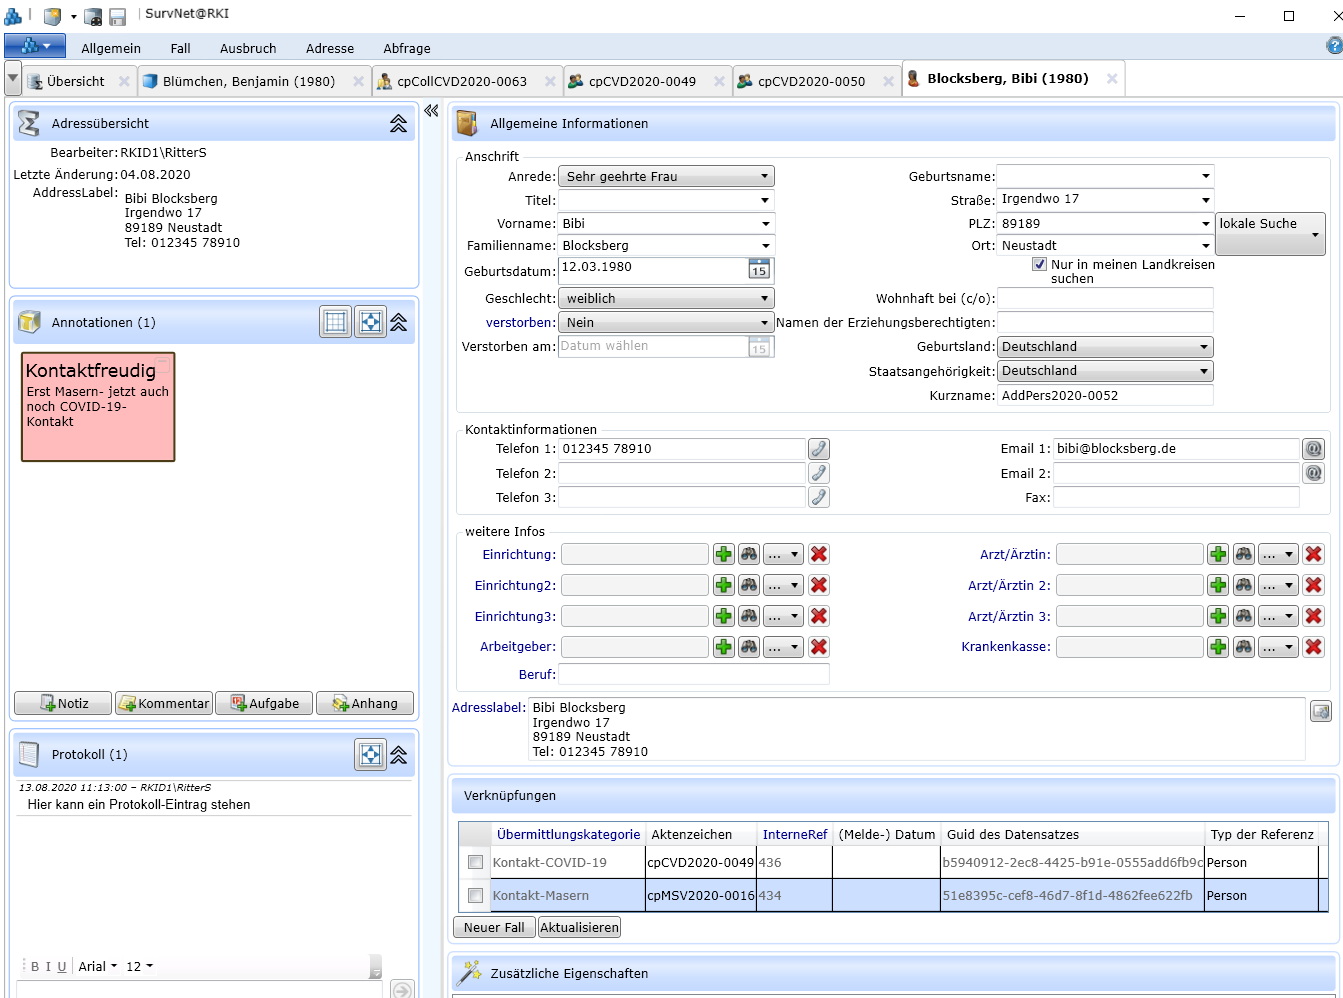Click the email icon next to Email 1
The image size is (1343, 998).
[1313, 449]
